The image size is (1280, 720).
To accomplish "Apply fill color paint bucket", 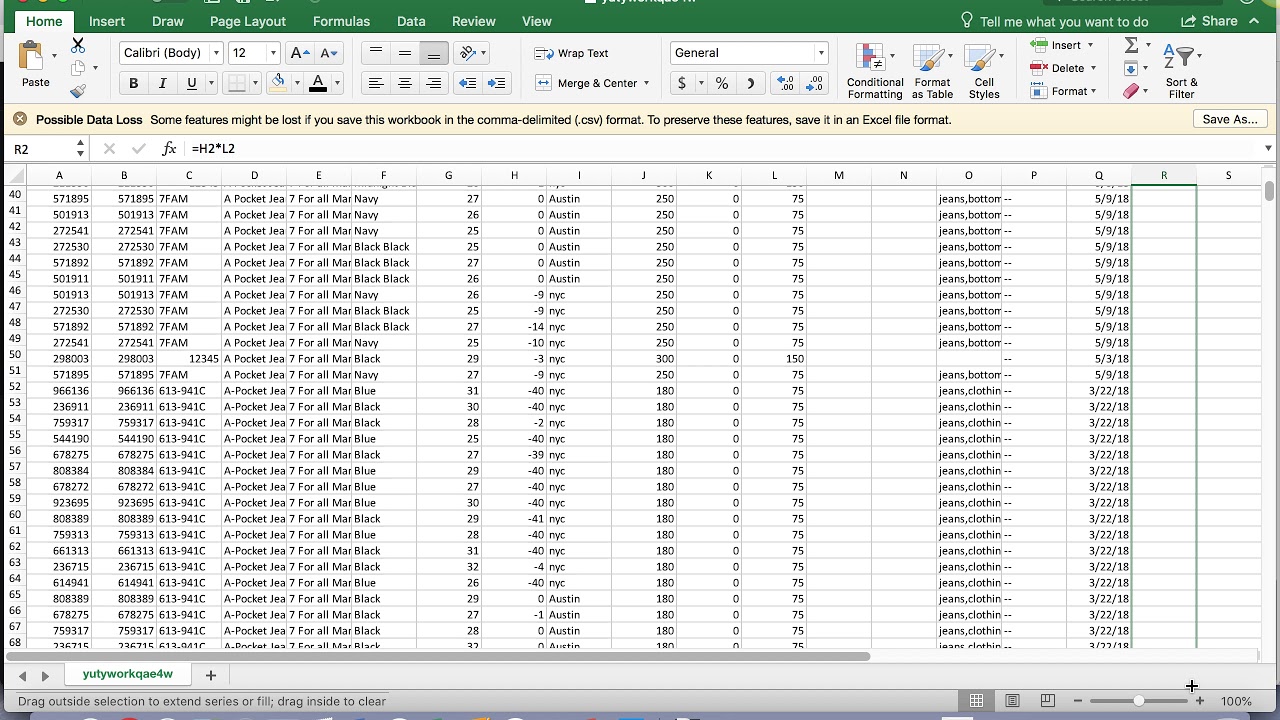I will pyautogui.click(x=279, y=83).
